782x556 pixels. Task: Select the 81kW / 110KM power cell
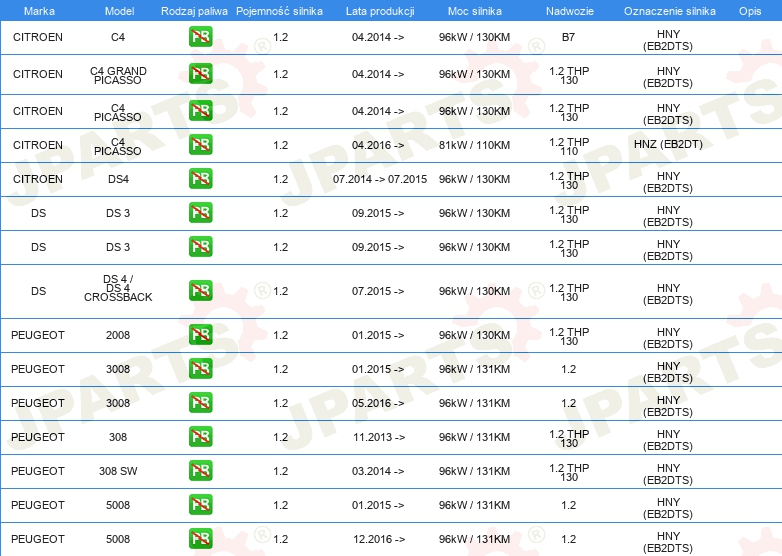tap(474, 145)
